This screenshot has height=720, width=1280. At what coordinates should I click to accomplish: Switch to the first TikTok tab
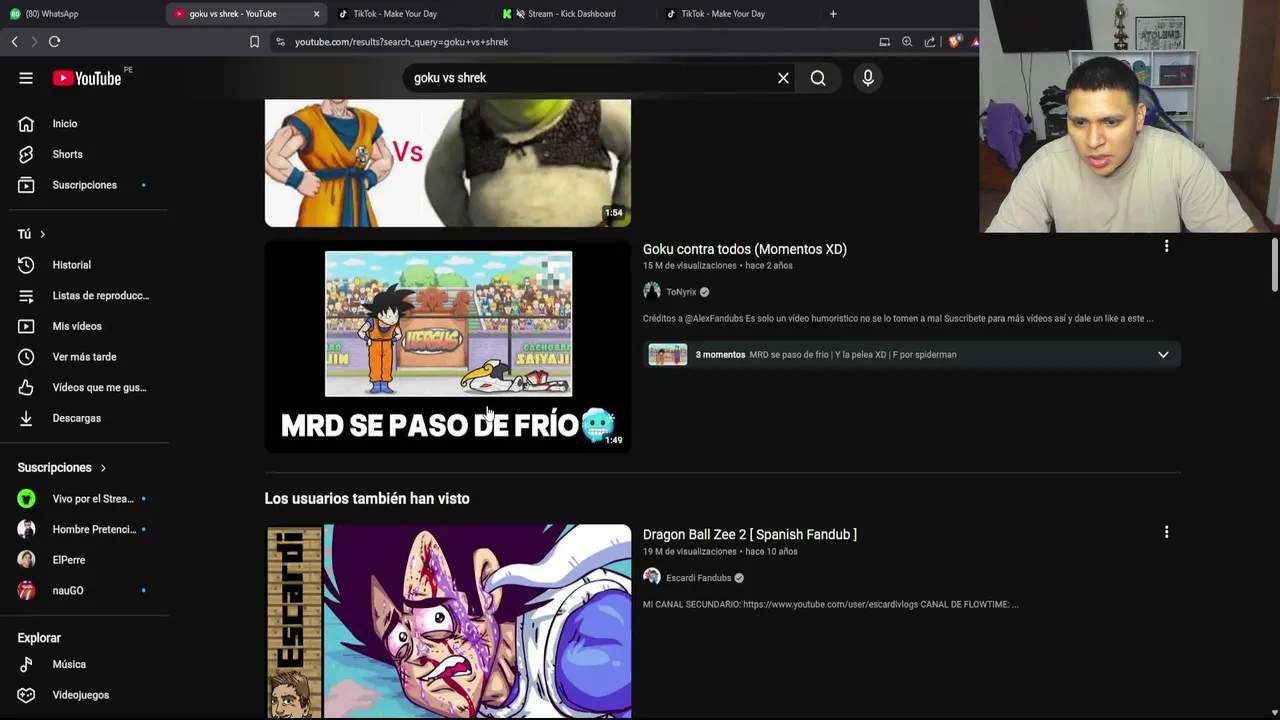pos(409,14)
